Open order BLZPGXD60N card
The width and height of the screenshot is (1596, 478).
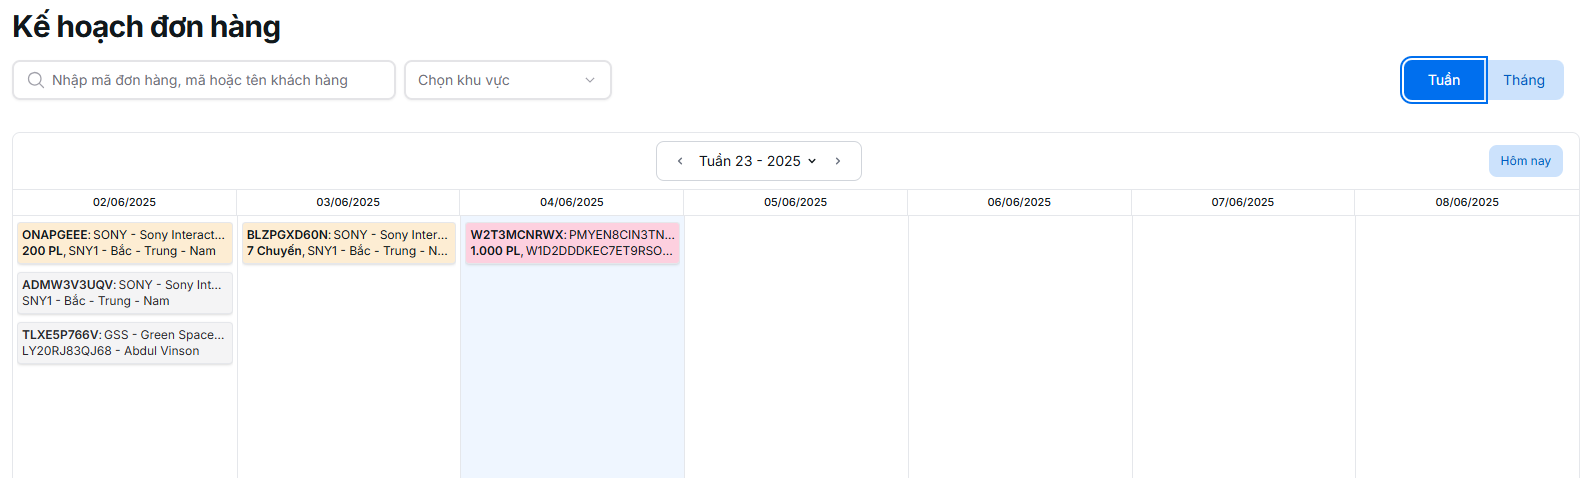click(x=348, y=243)
